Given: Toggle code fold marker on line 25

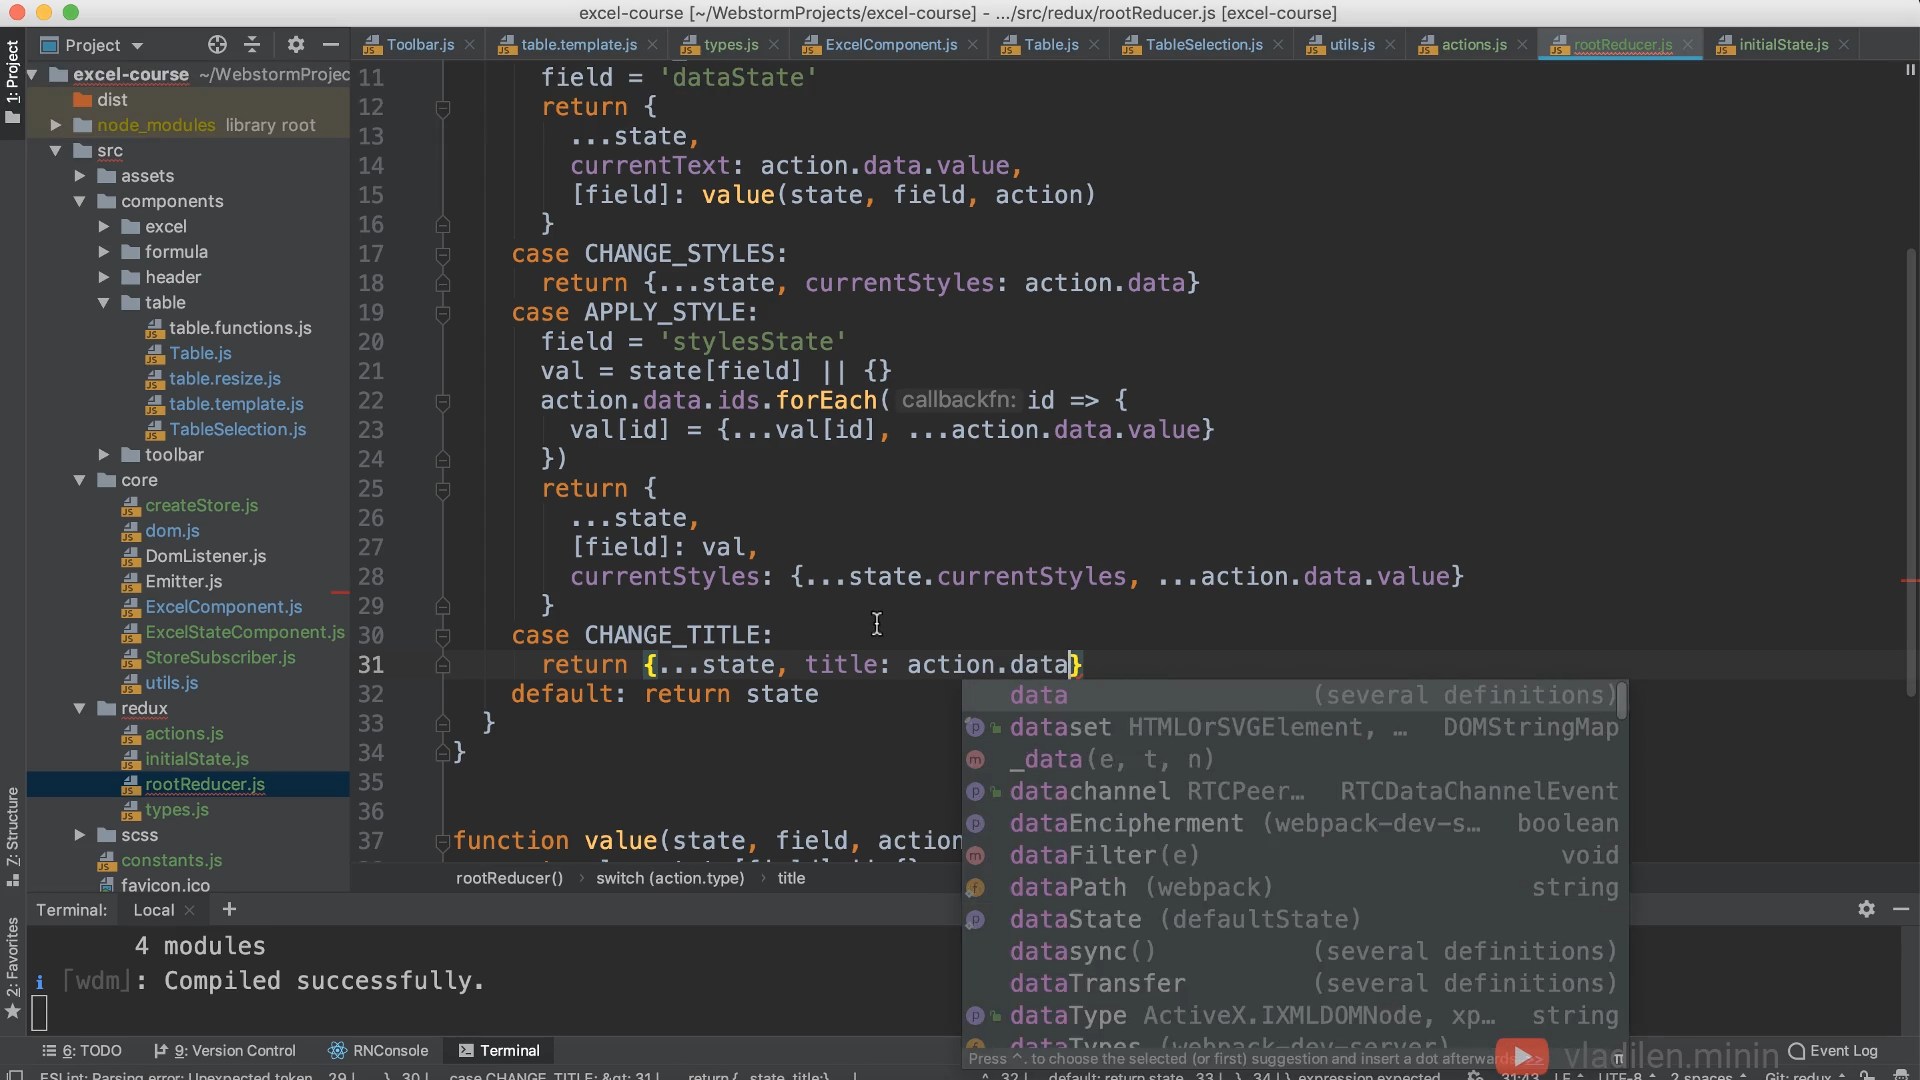Looking at the screenshot, I should (x=443, y=490).
